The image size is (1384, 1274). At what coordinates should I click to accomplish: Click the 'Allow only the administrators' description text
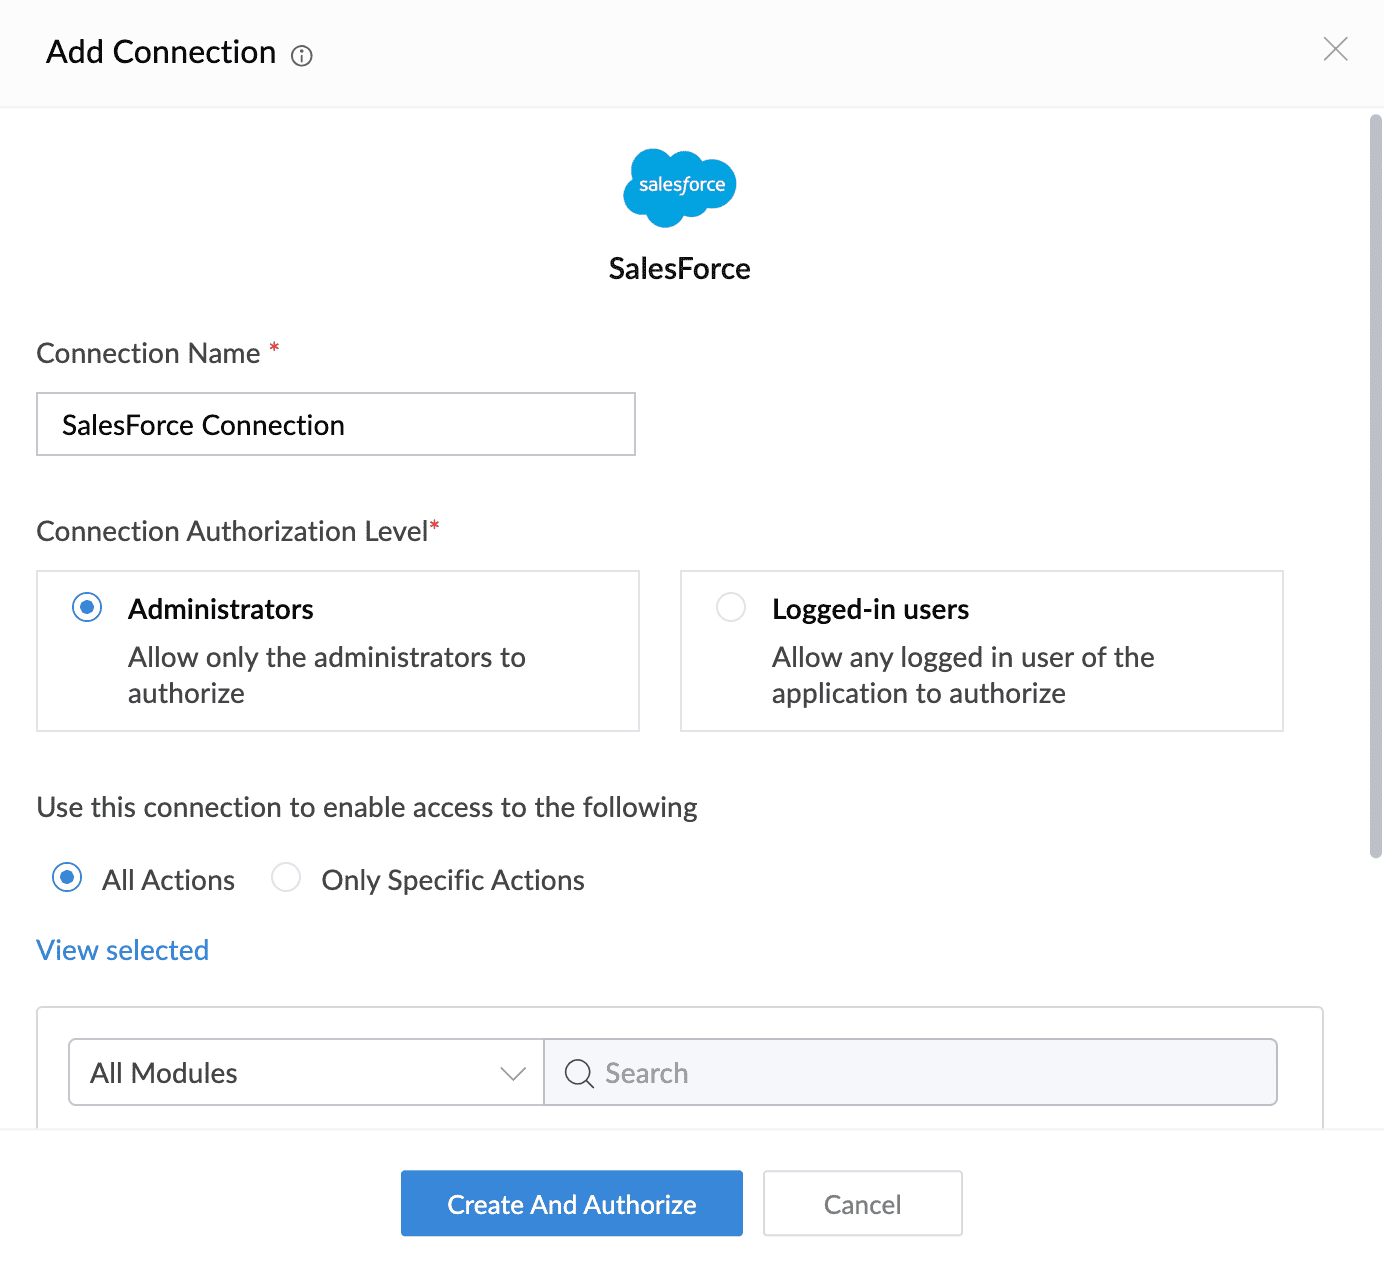coord(327,675)
